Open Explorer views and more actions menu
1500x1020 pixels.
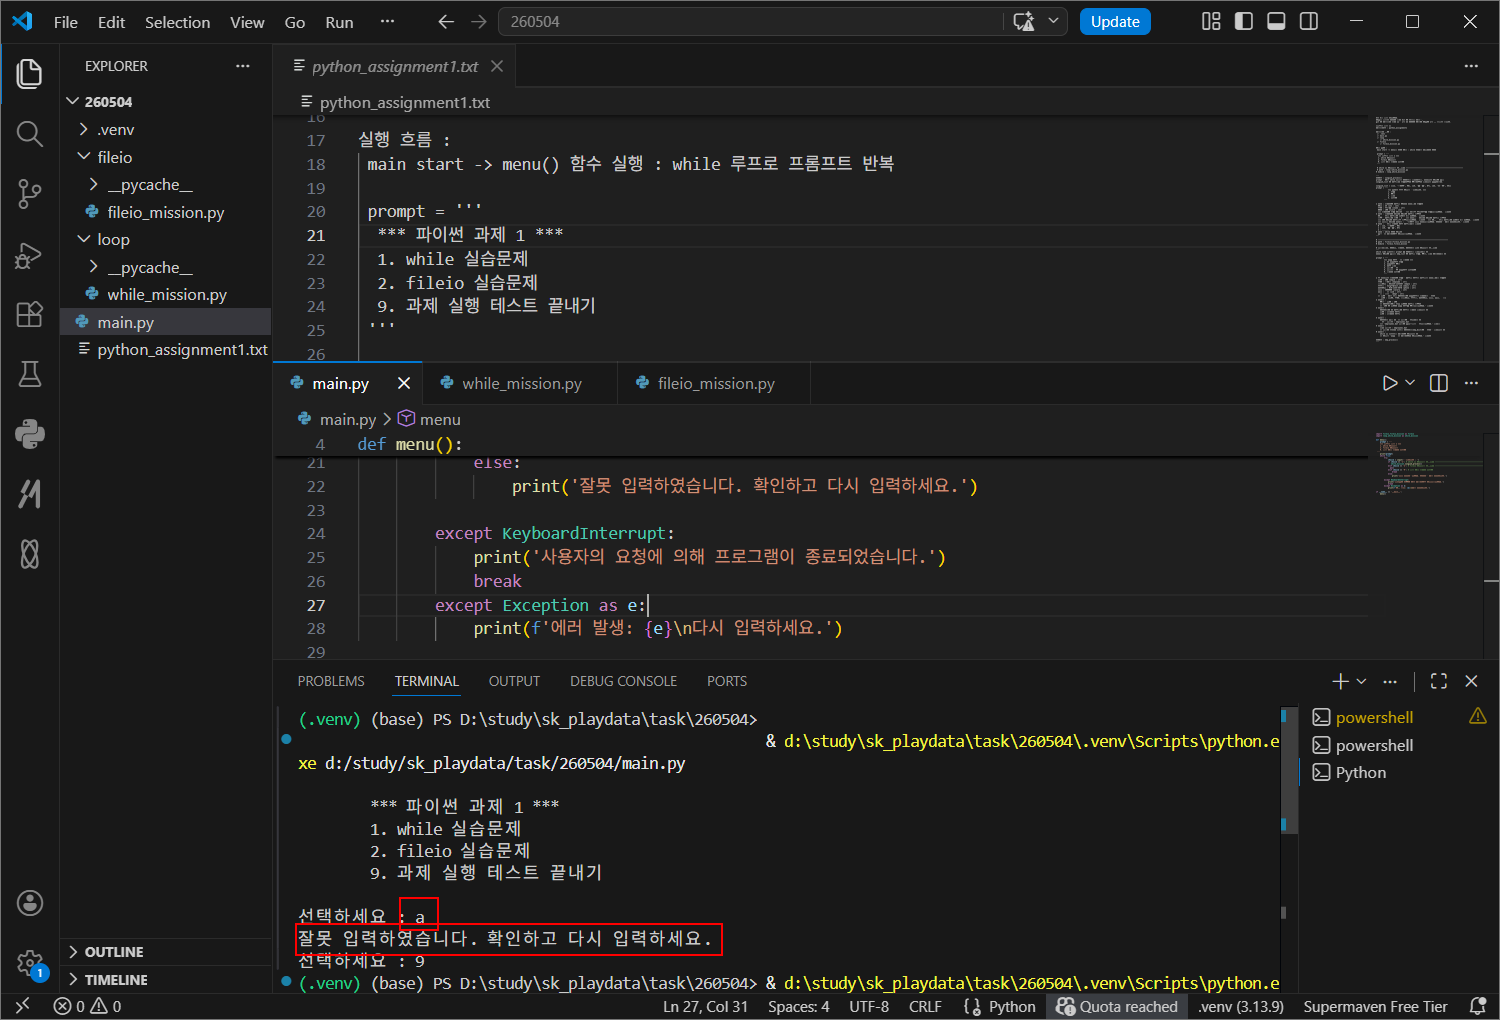(243, 66)
